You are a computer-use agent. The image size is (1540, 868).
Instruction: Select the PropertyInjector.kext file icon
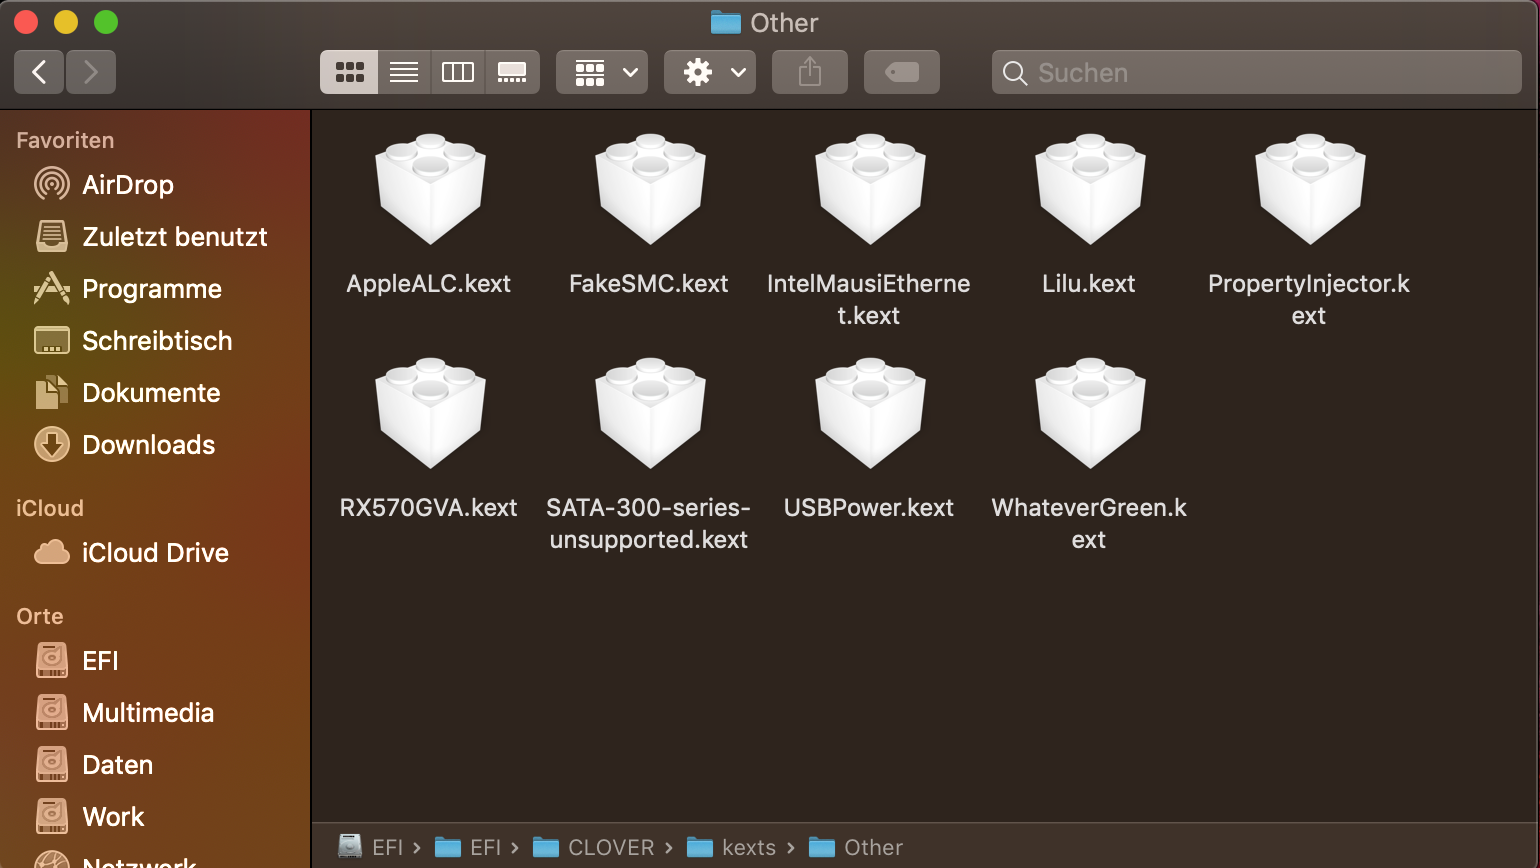(x=1310, y=189)
